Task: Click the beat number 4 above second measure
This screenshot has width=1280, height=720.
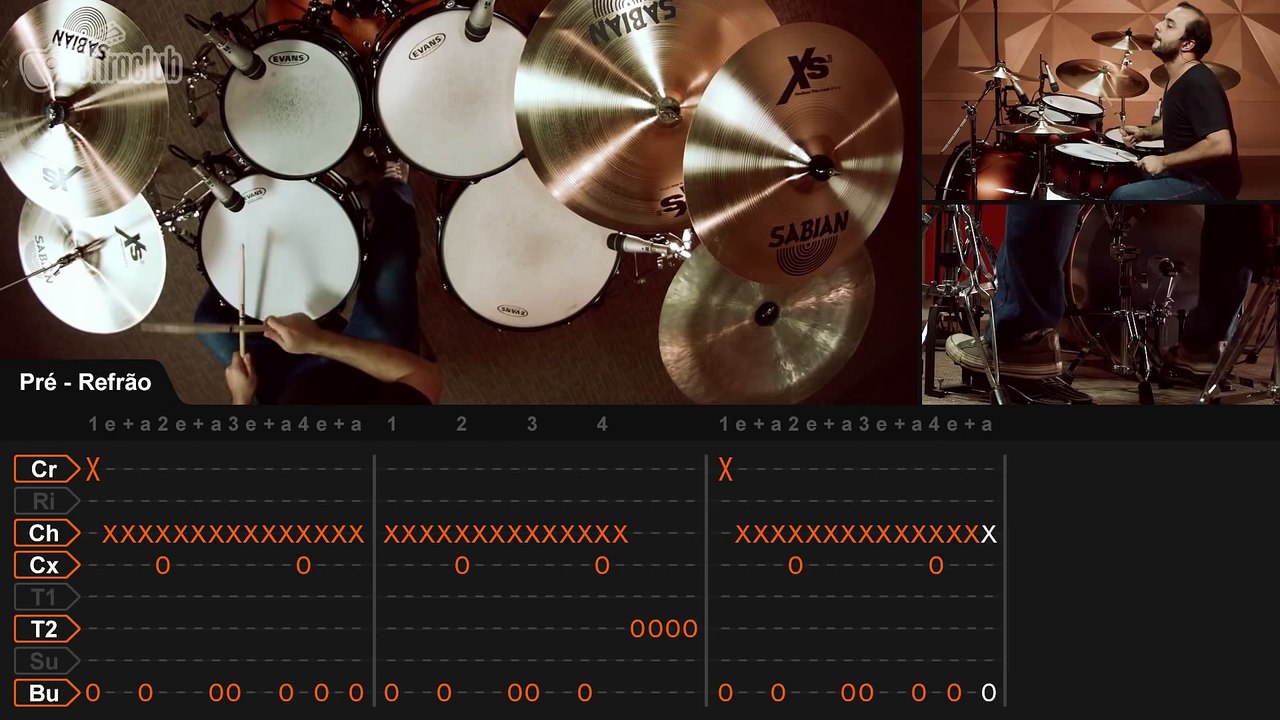Action: [602, 424]
